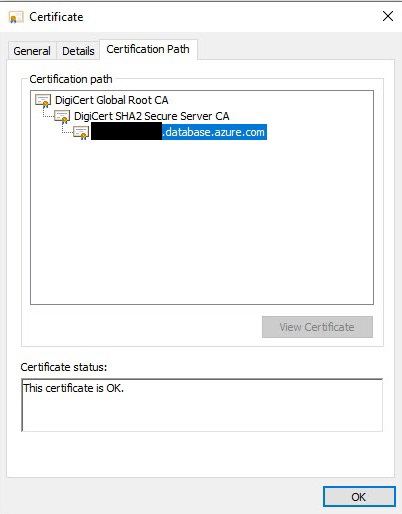Click the certificate icon beside DigiCert SHA2 Secure Server CA
402x514 pixels.
pos(62,117)
